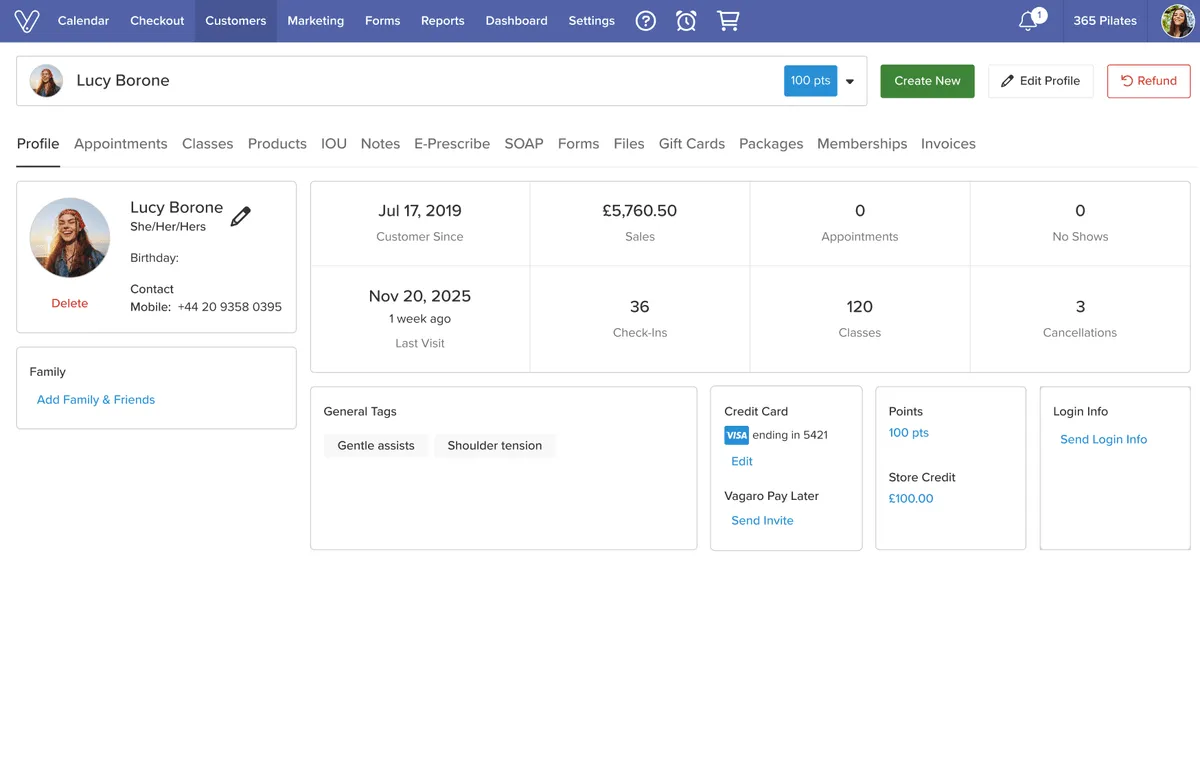This screenshot has width=1200, height=761.
Task: Switch to the Appointments tab
Action: click(121, 144)
